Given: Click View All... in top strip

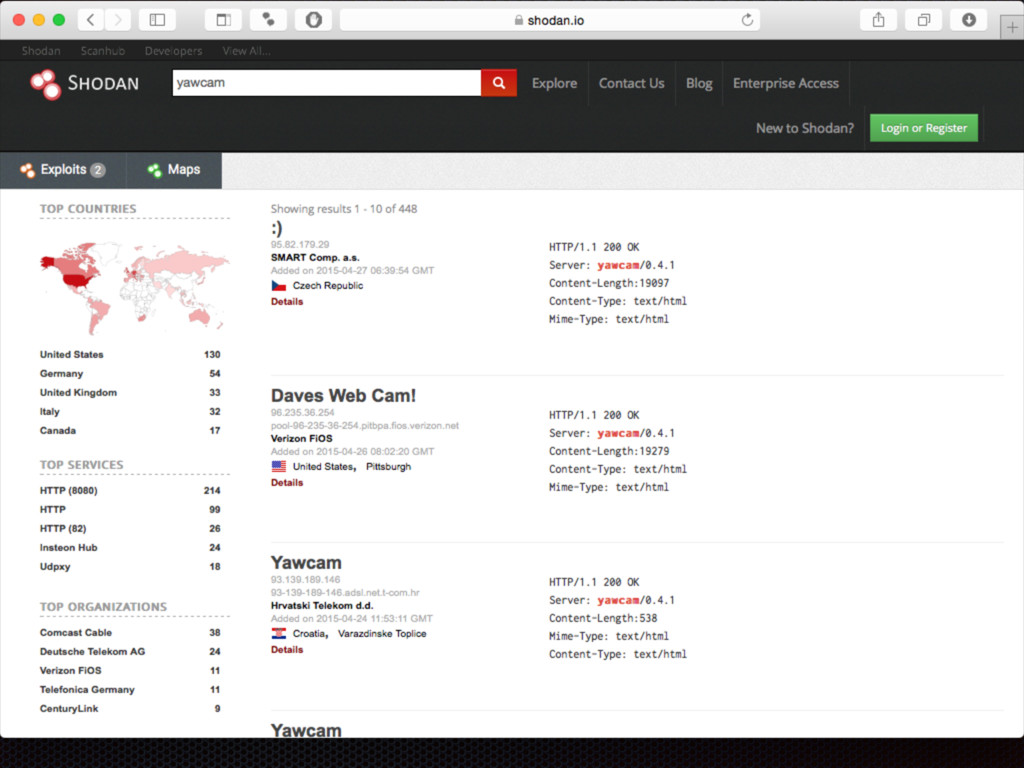Looking at the screenshot, I should coord(246,51).
